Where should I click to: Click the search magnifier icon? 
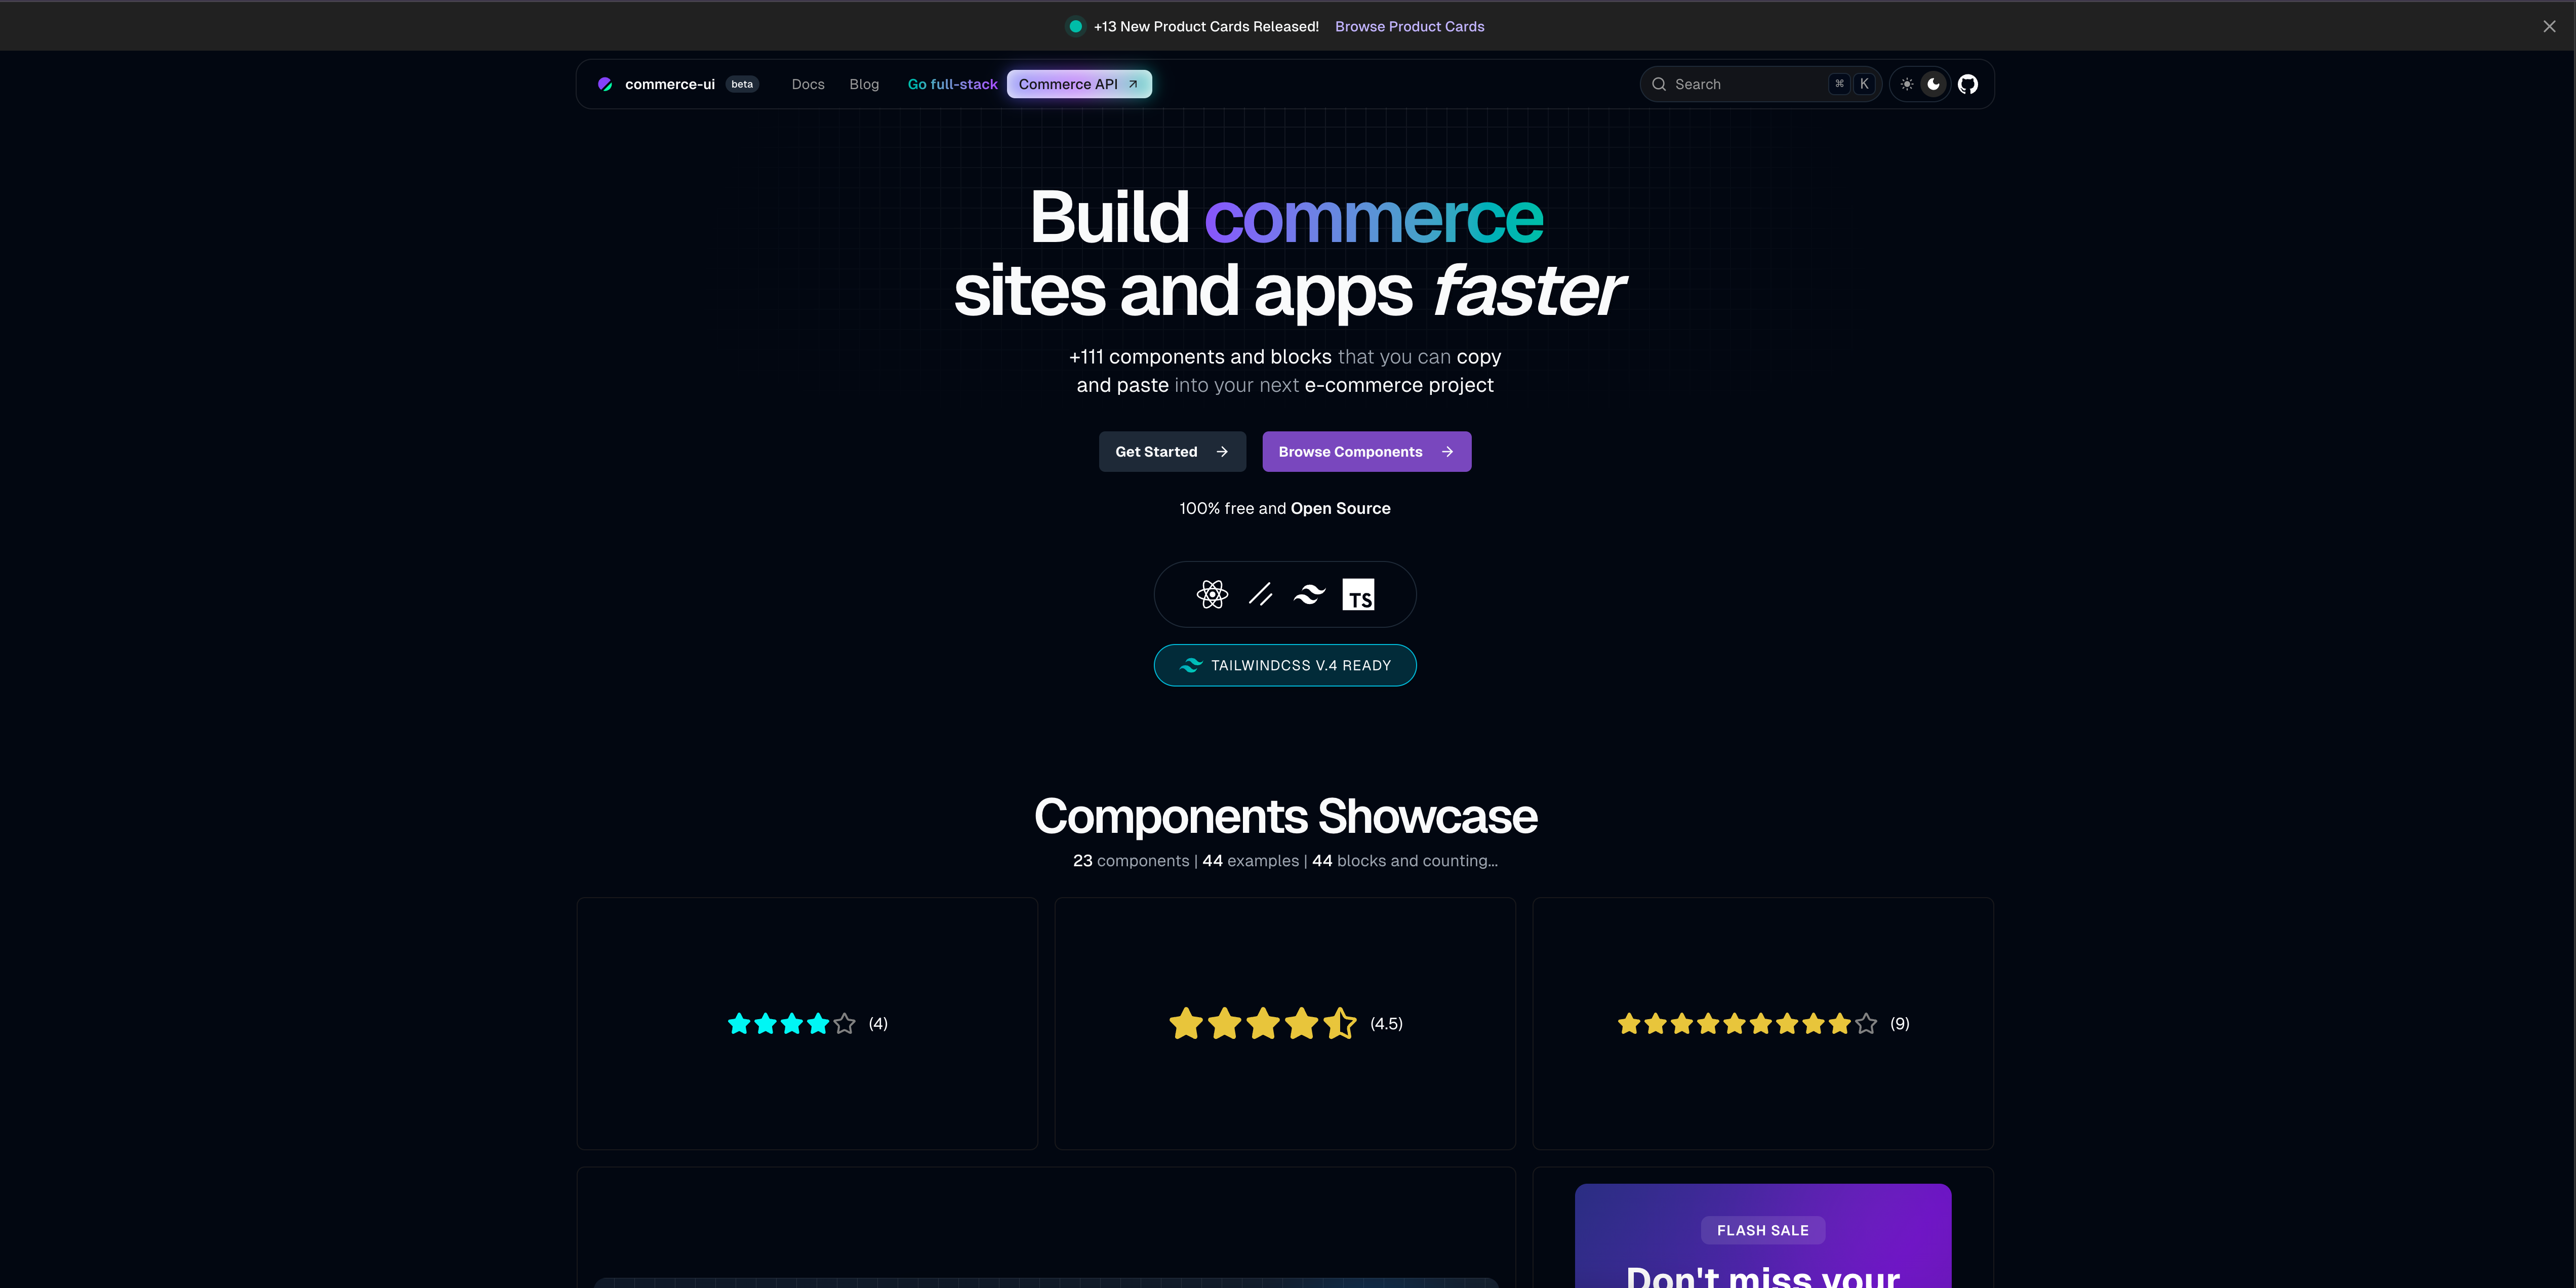pos(1659,84)
